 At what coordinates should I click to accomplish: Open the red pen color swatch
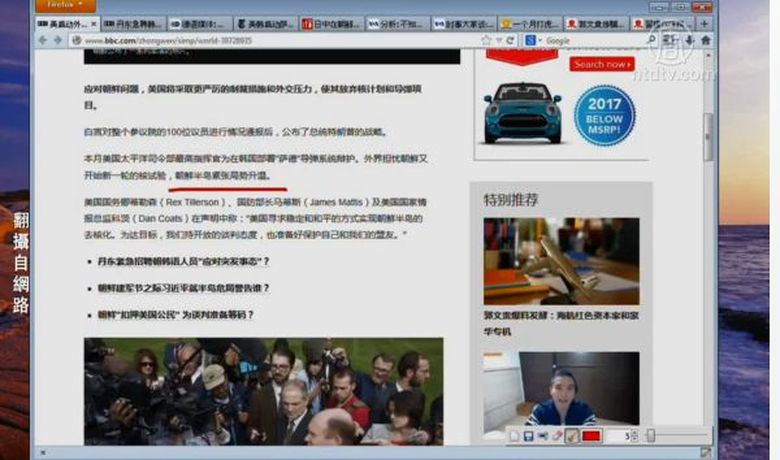591,436
